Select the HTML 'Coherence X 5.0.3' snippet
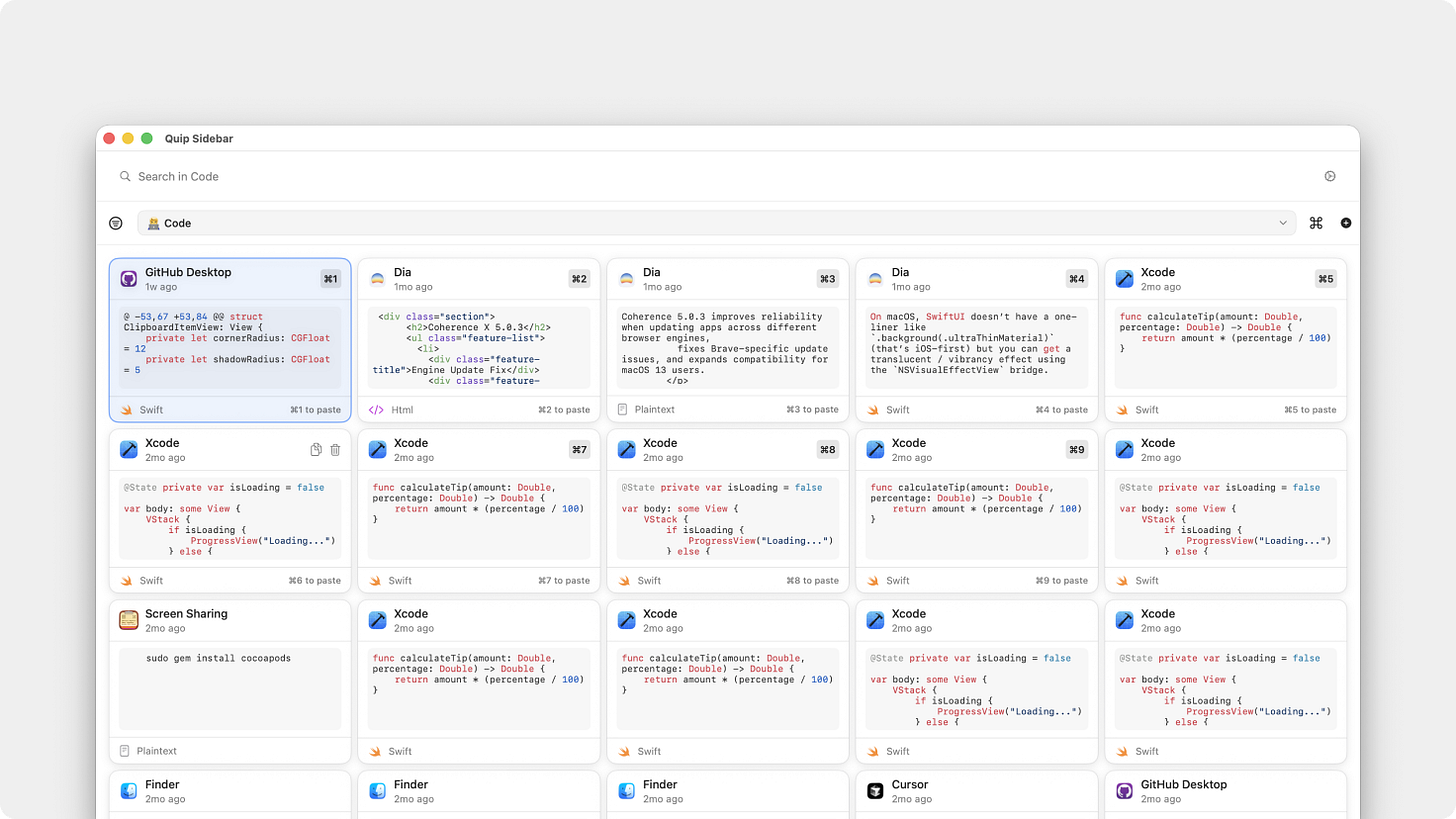The height and width of the screenshot is (819, 1456). click(x=479, y=348)
